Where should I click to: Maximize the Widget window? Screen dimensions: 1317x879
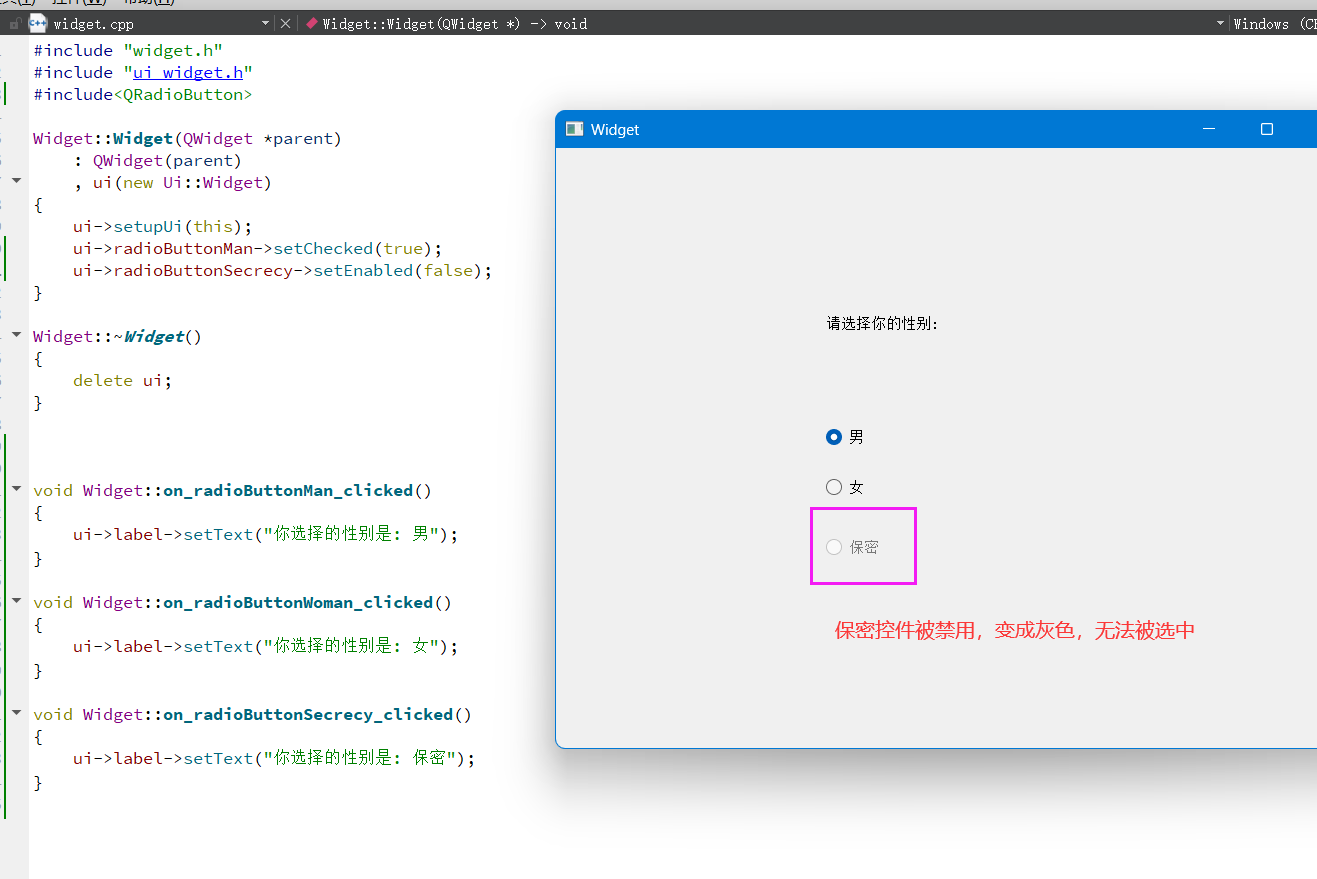[x=1267, y=129]
